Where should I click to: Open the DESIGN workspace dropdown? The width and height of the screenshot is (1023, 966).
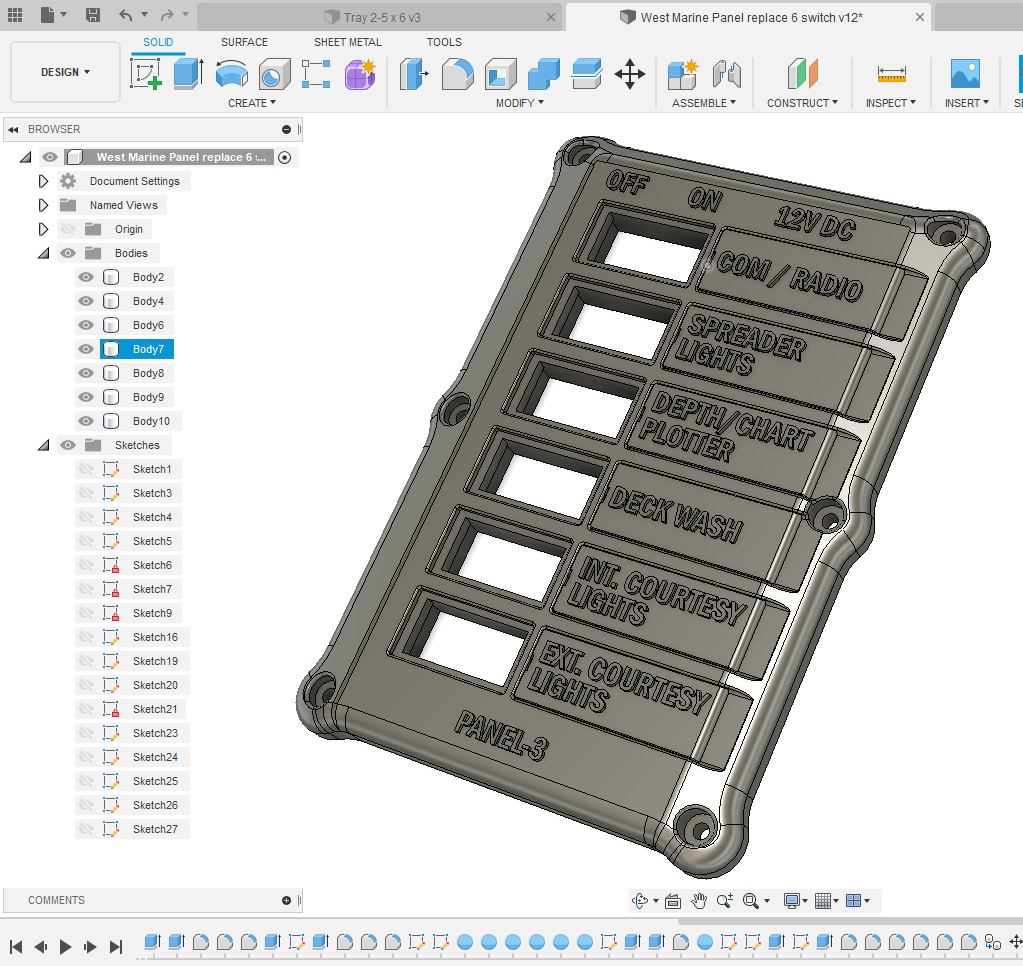click(65, 72)
